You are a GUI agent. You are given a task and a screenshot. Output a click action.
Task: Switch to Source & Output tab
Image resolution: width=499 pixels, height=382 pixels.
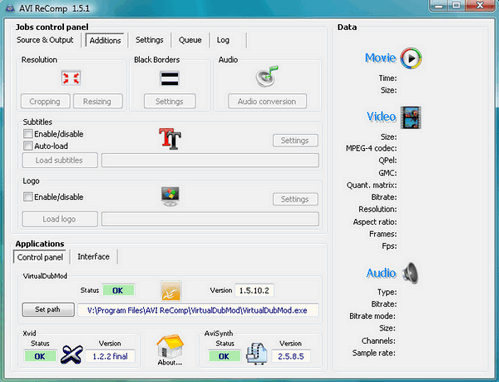[x=45, y=40]
